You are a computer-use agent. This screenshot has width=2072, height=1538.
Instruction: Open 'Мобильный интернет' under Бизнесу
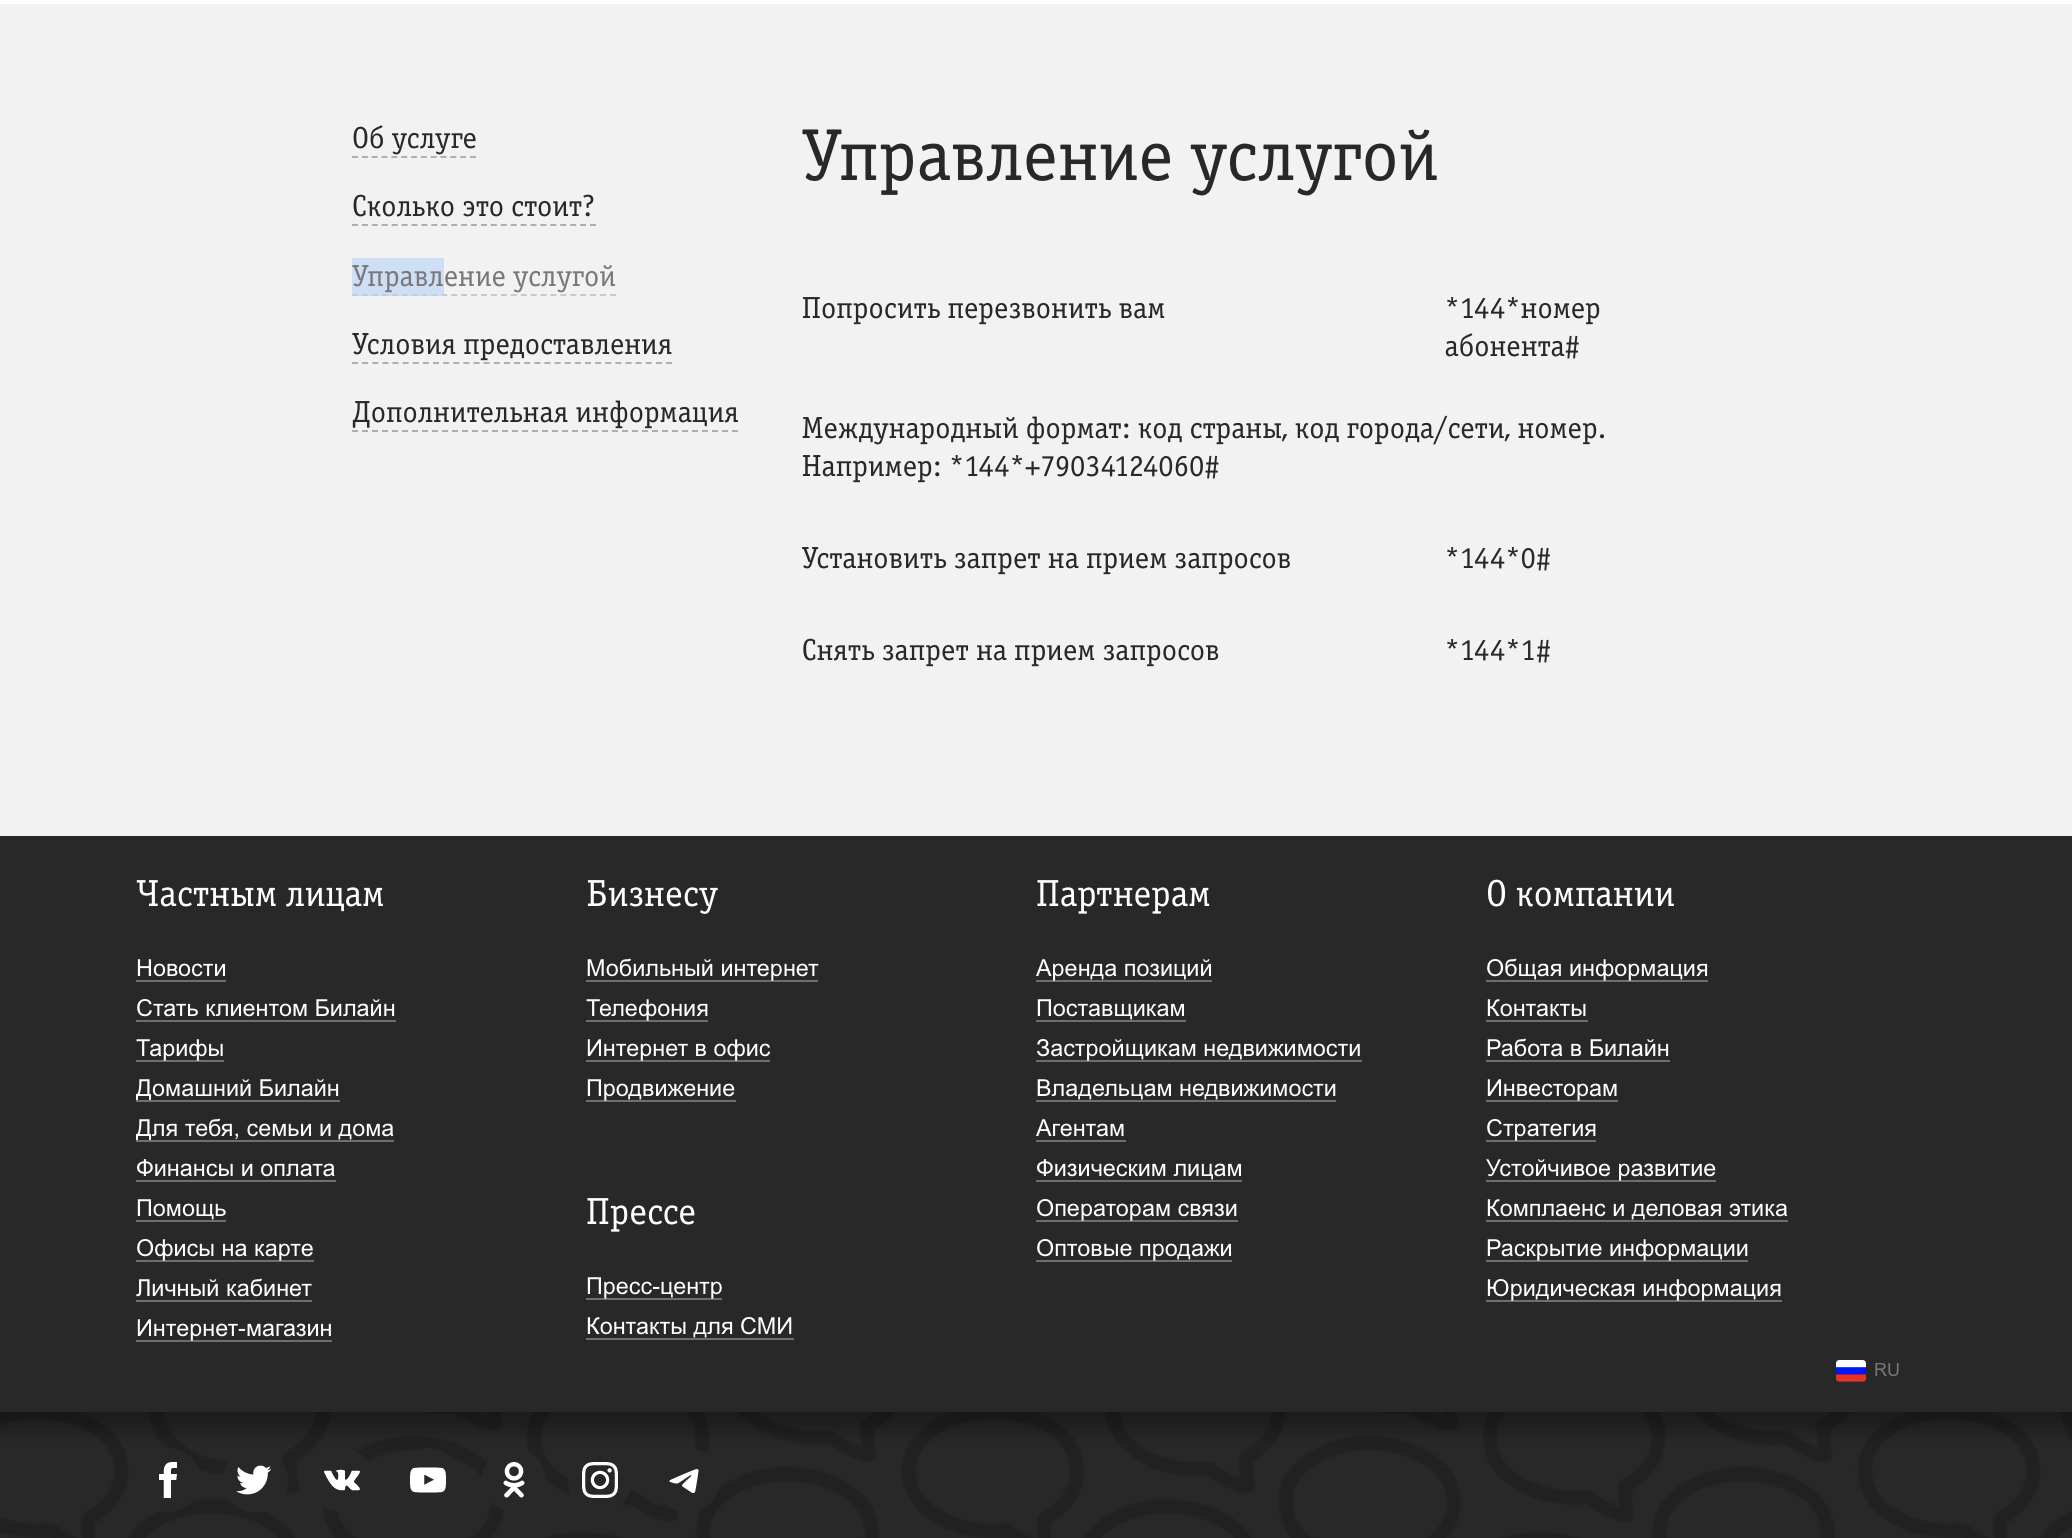(701, 968)
